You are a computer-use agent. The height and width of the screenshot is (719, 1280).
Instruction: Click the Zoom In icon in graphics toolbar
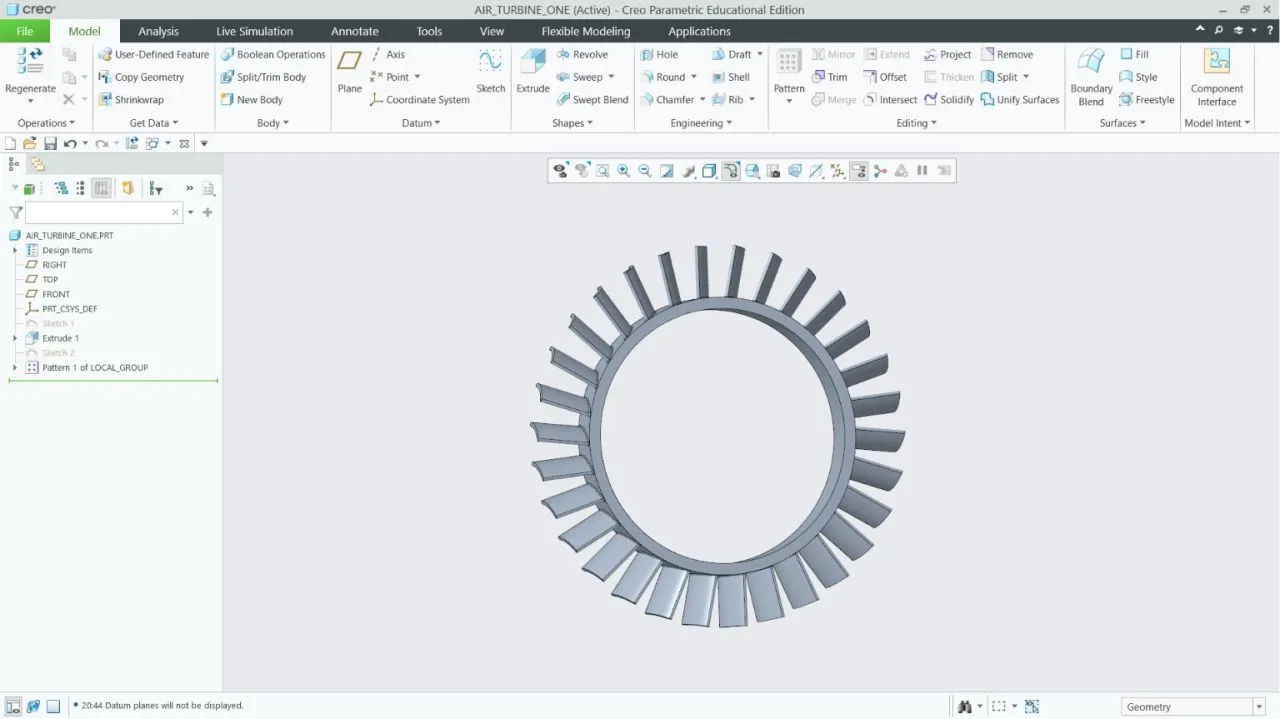pos(624,171)
